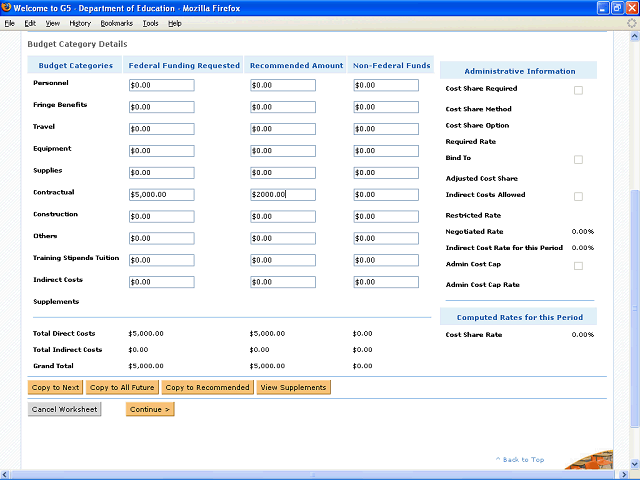Click the Firefox icon in the title bar

click(8, 8)
